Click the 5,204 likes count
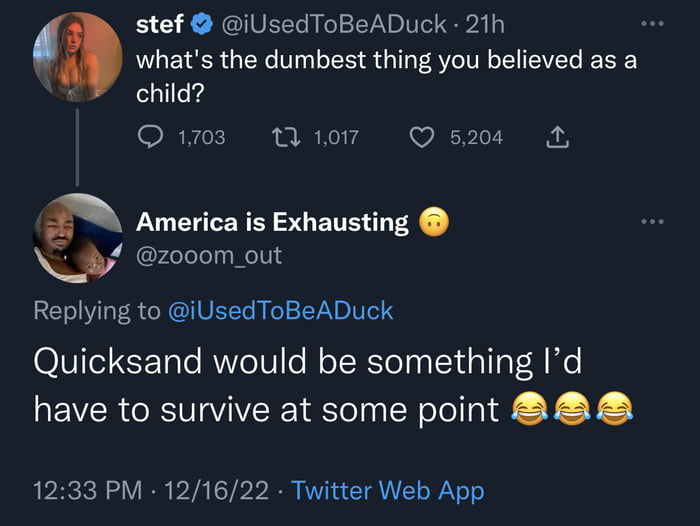This screenshot has height=526, width=700. 476,137
